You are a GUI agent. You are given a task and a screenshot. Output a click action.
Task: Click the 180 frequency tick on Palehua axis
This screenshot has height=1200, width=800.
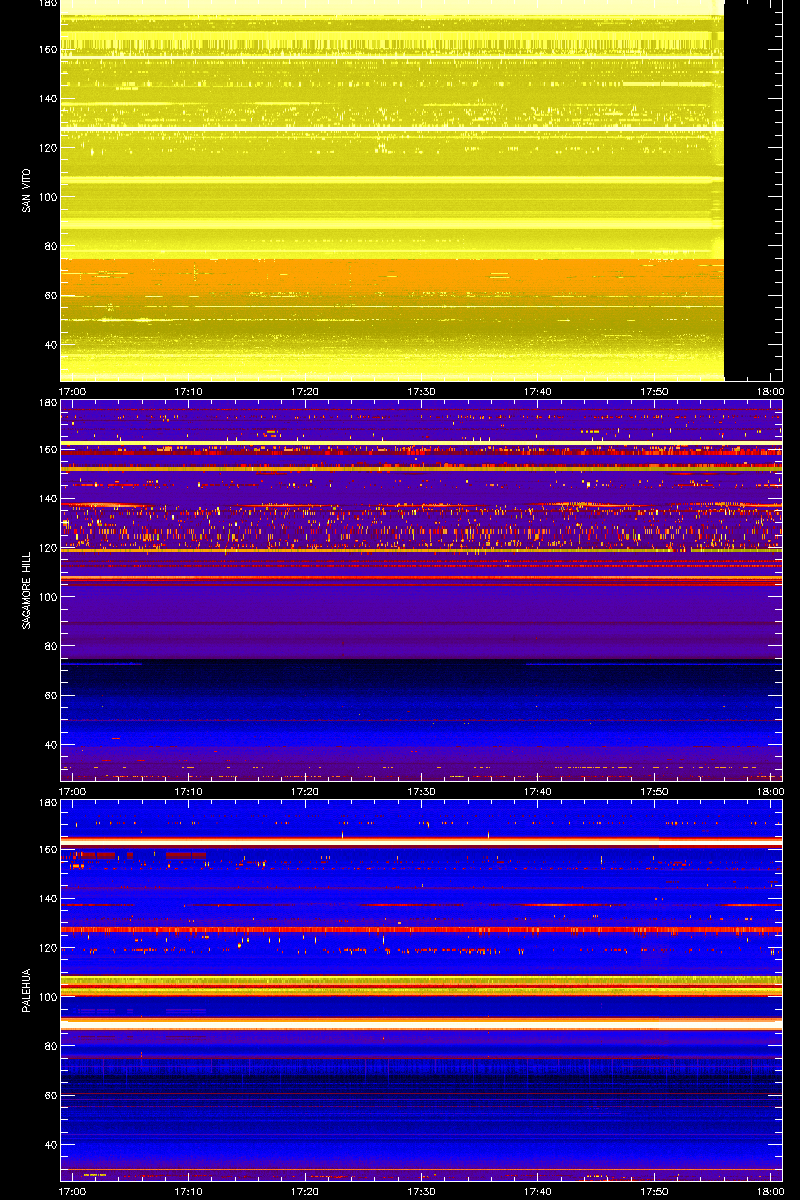(47, 803)
